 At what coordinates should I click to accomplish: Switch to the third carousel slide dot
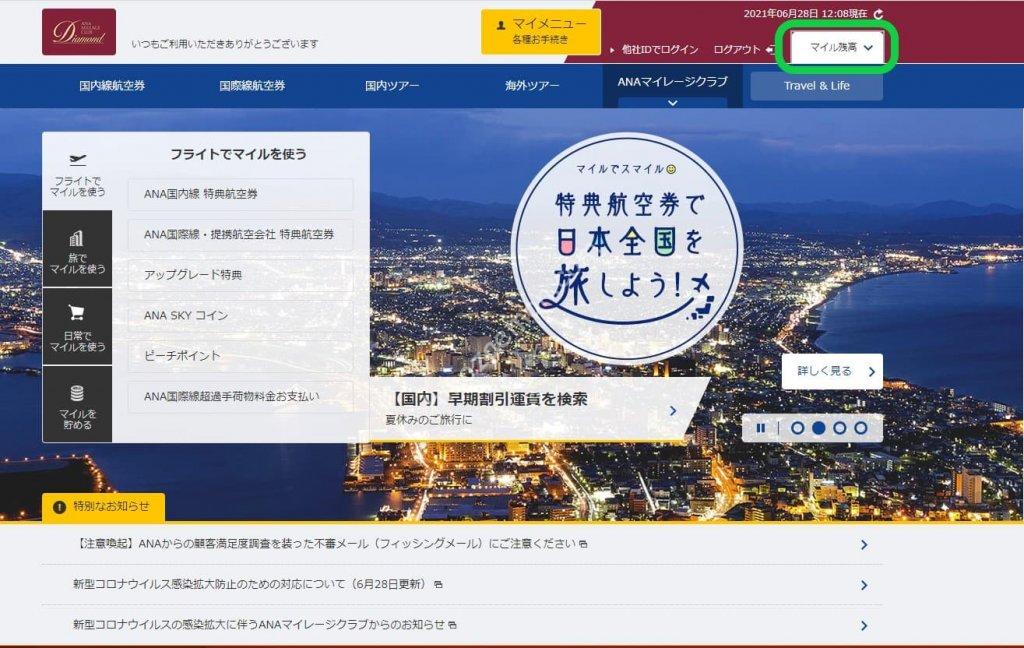point(840,428)
